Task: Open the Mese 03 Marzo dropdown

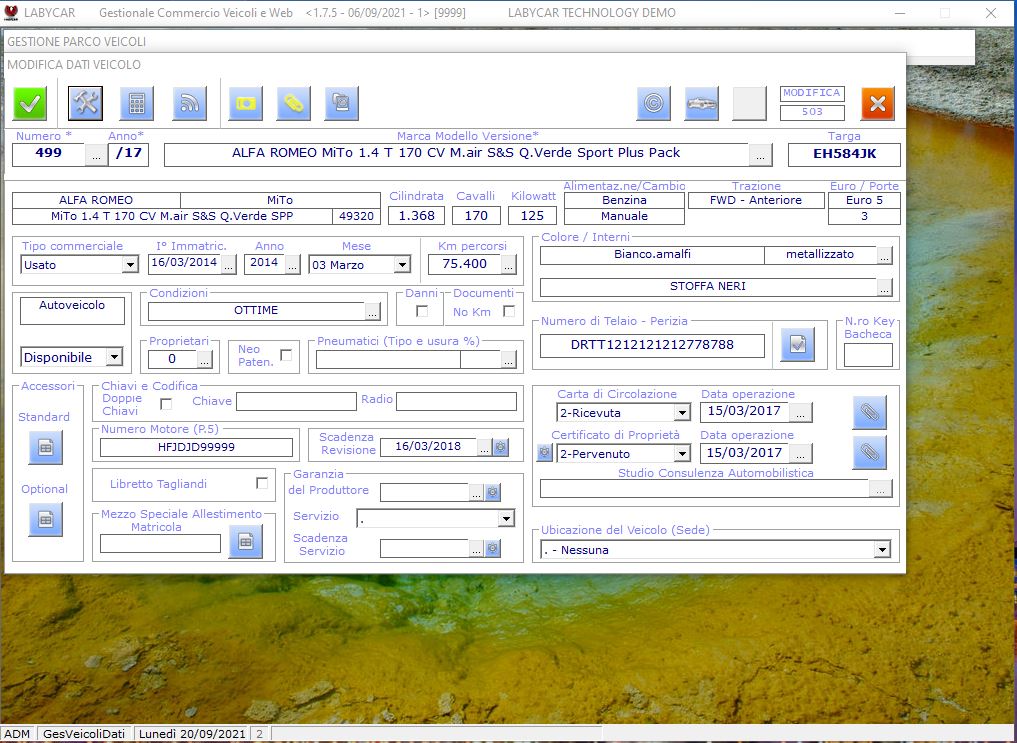Action: (x=402, y=265)
